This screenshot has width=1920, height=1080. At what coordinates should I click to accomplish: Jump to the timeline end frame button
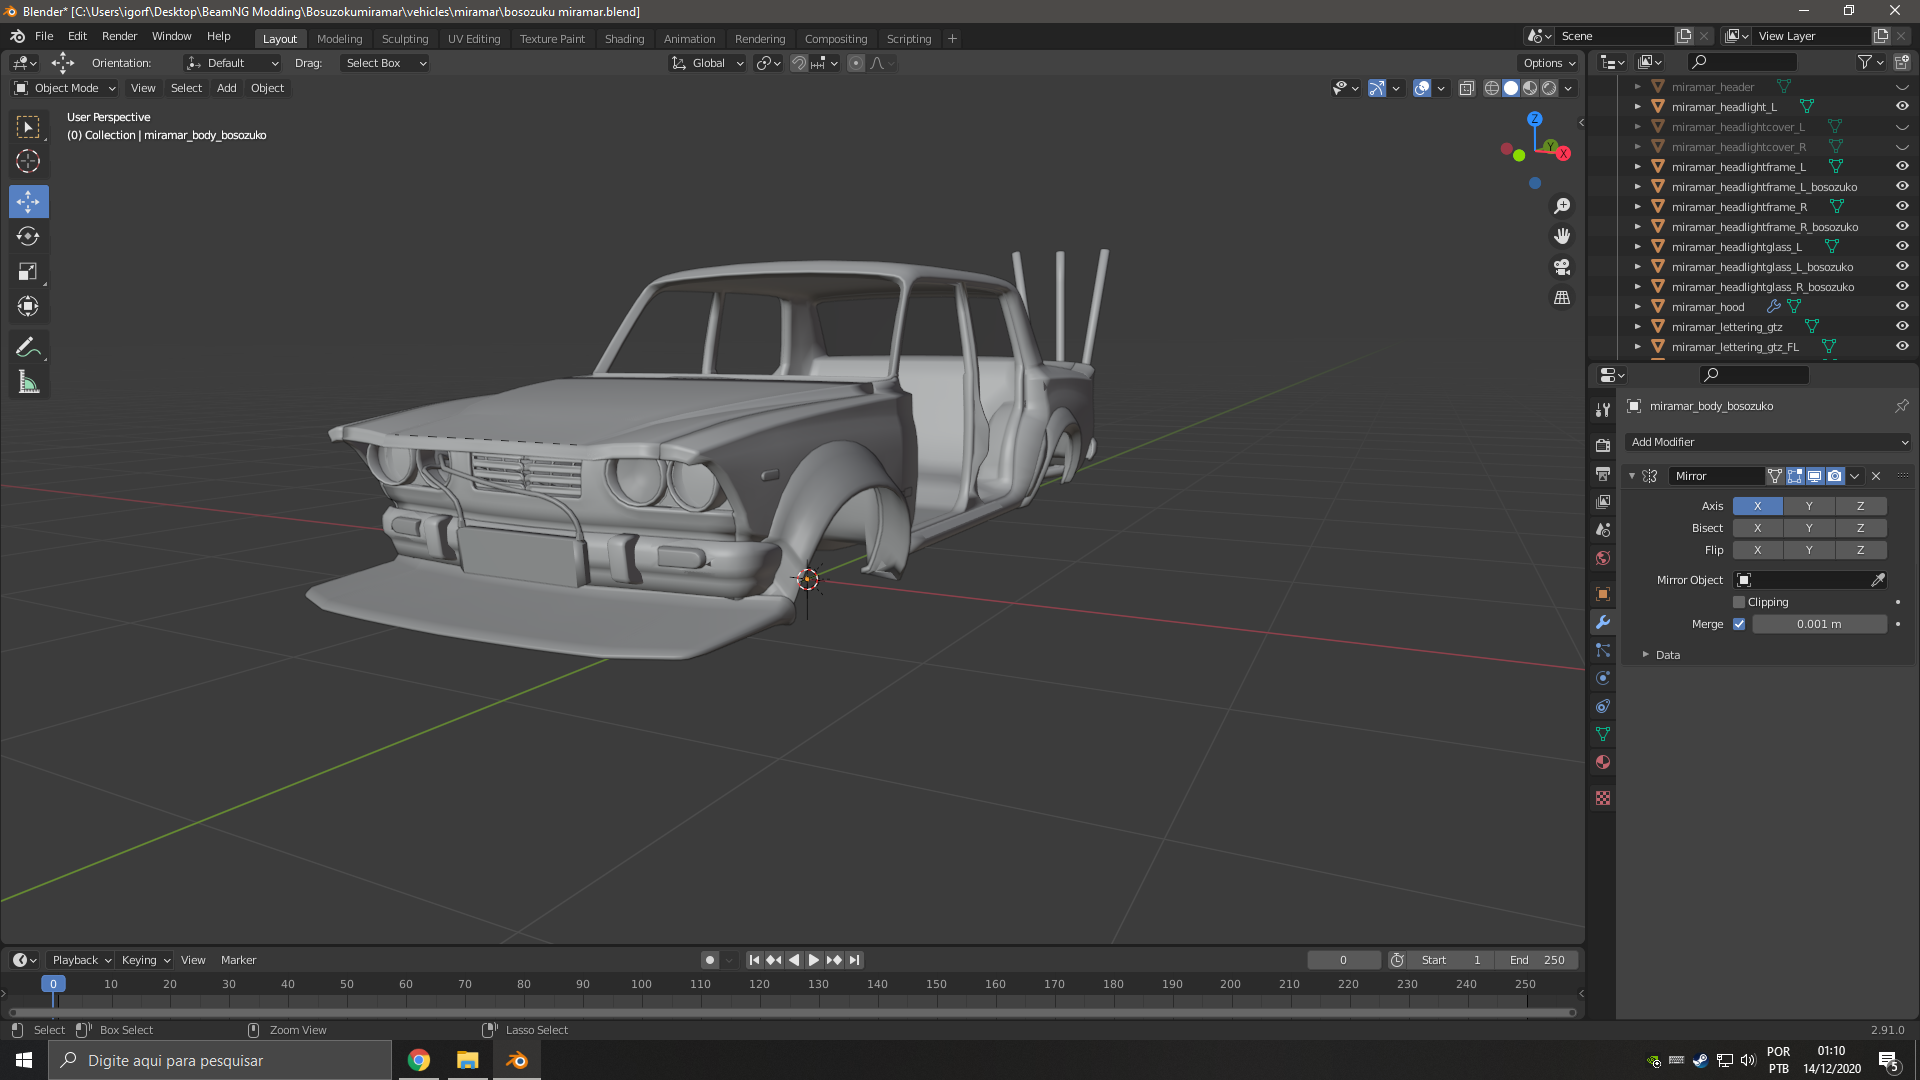tap(854, 960)
